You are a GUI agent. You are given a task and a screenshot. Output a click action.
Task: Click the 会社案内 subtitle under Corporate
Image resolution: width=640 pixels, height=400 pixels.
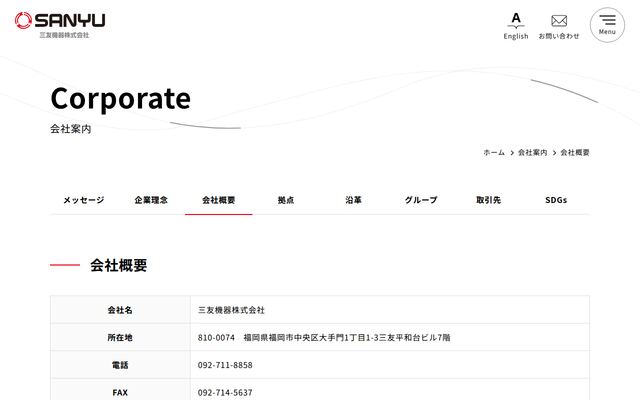71,129
